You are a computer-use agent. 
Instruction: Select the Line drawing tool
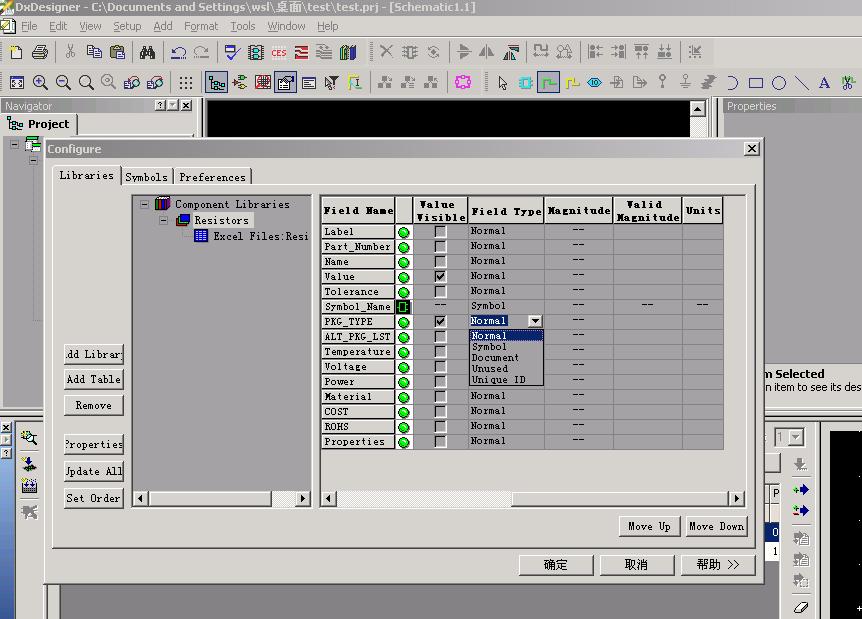pos(802,83)
